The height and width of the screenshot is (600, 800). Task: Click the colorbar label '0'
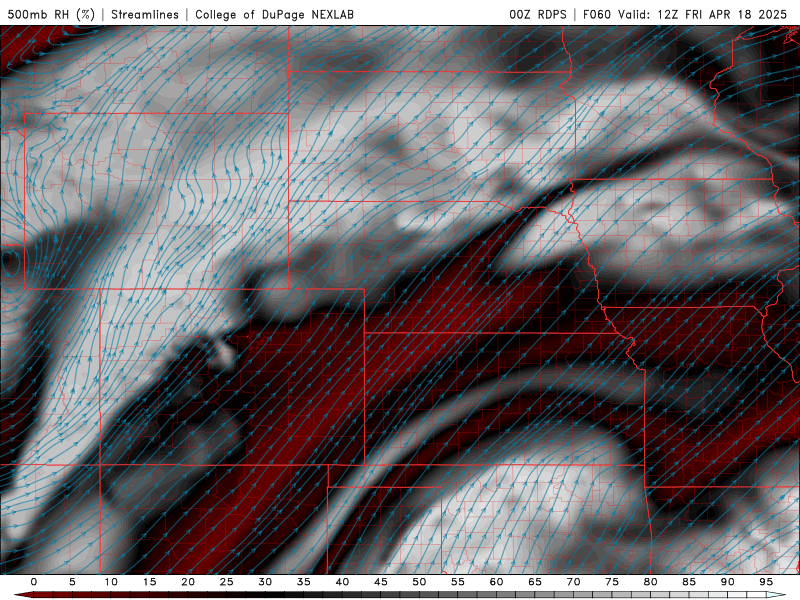tap(34, 582)
